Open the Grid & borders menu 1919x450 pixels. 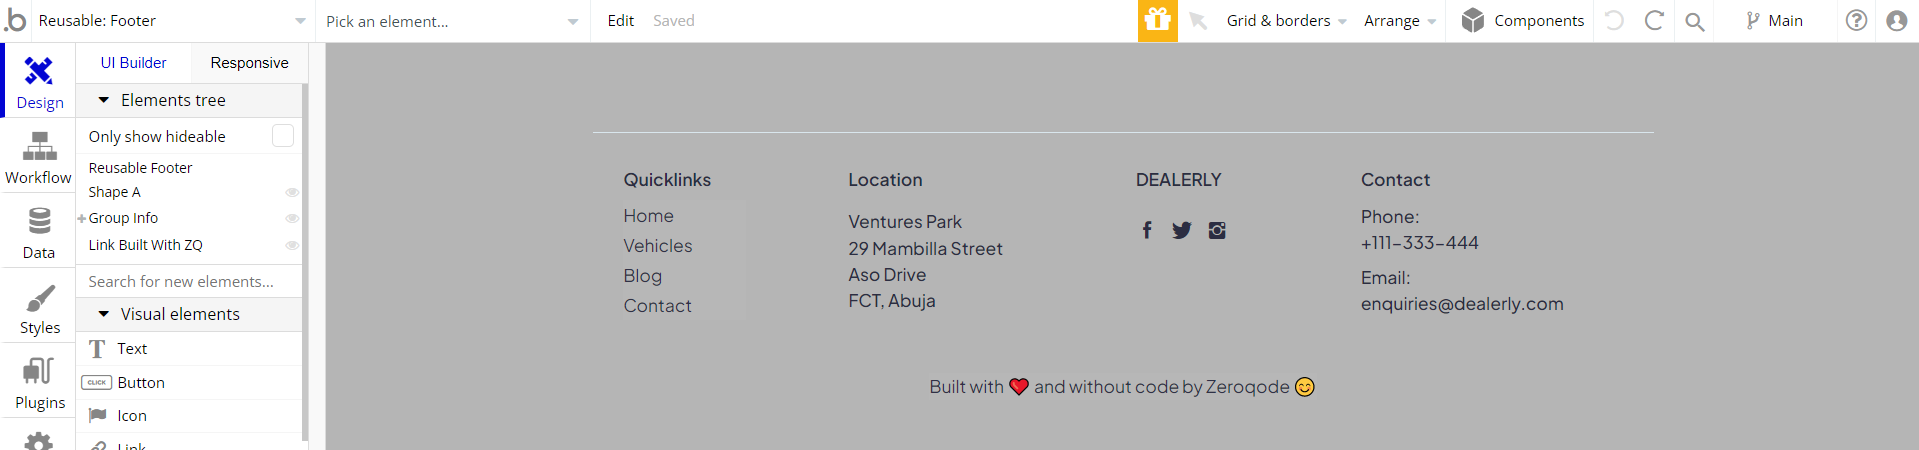(1287, 20)
